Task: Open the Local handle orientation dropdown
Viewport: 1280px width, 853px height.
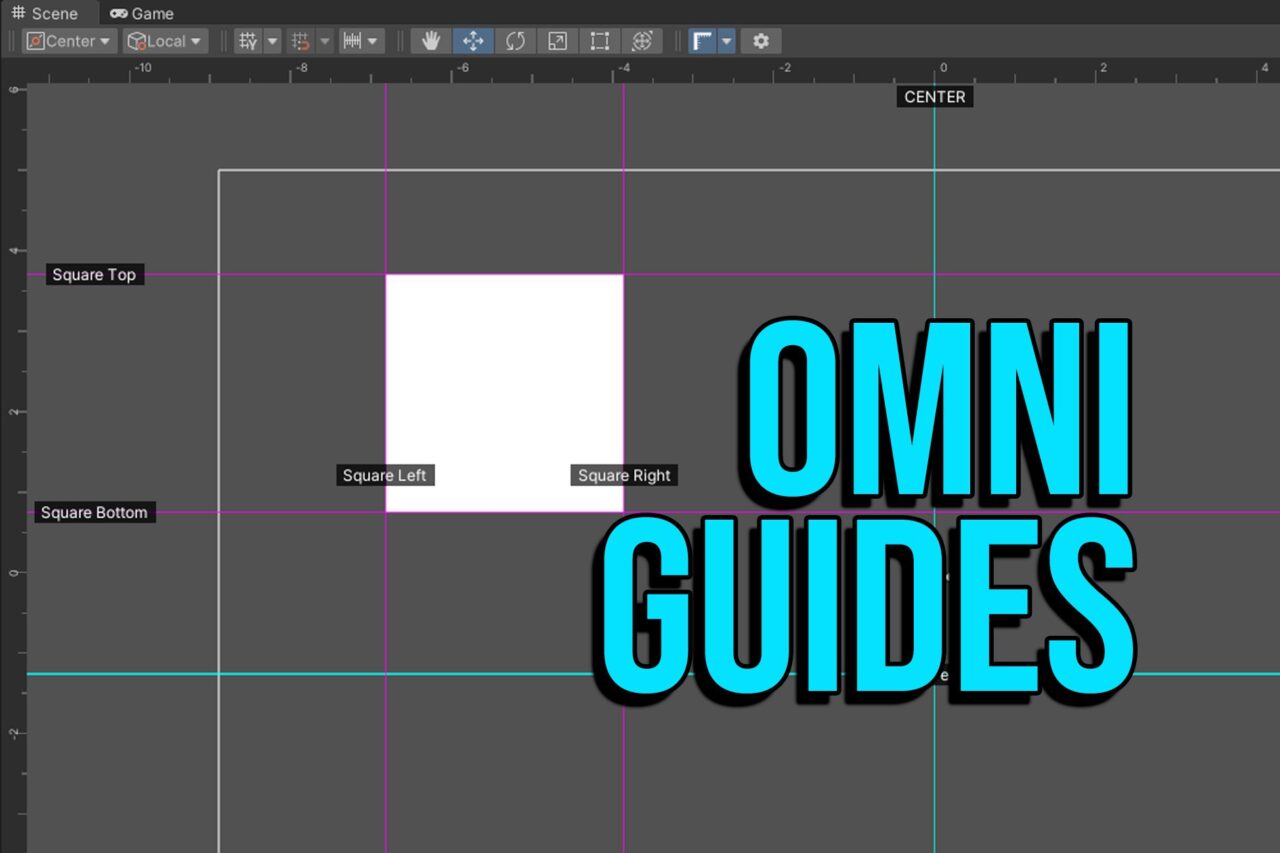Action: [x=164, y=41]
